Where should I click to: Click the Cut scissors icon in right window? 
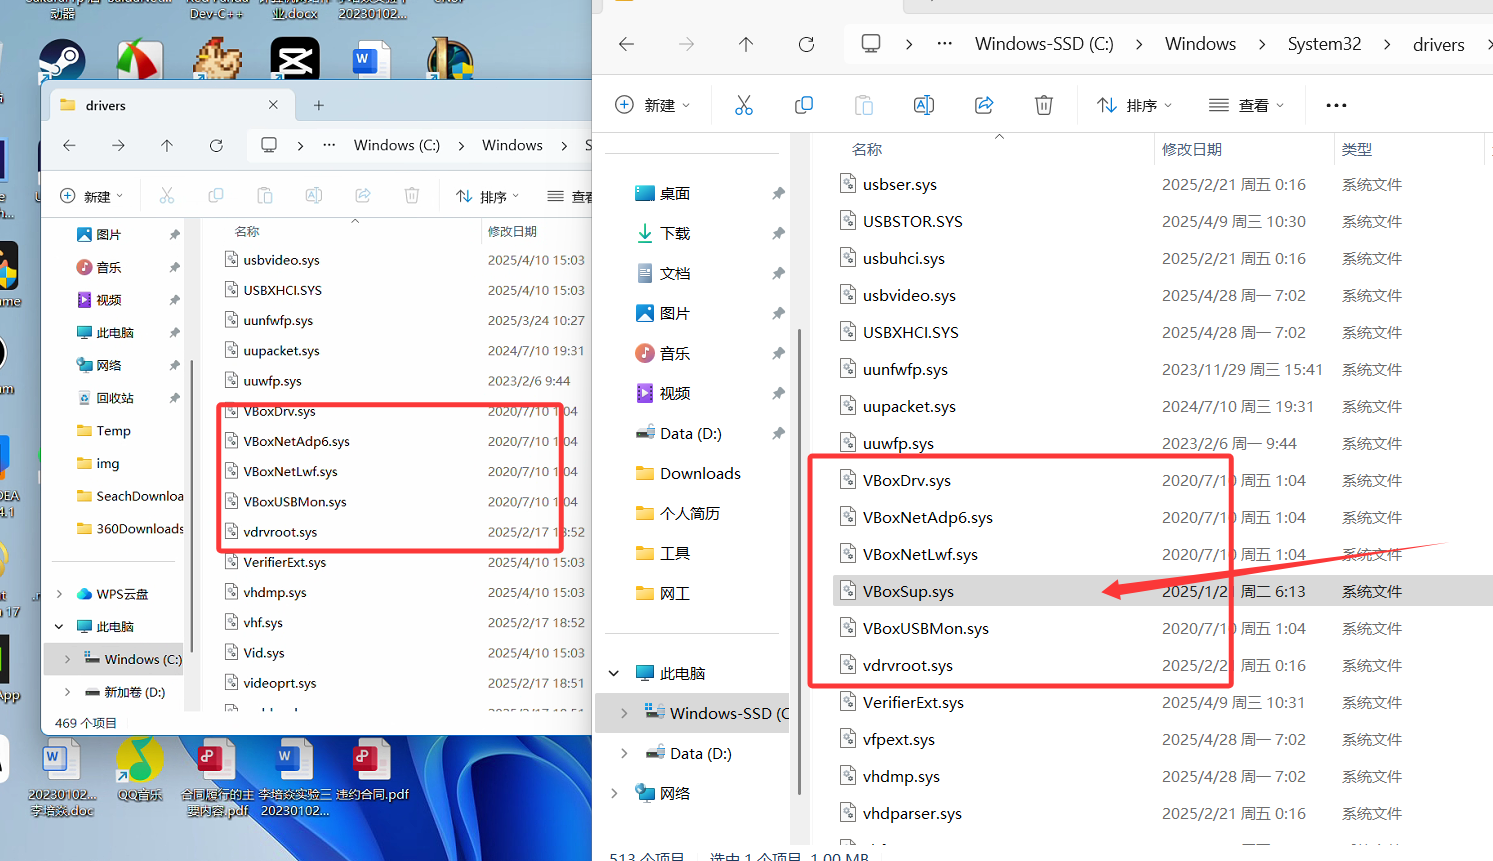click(744, 105)
